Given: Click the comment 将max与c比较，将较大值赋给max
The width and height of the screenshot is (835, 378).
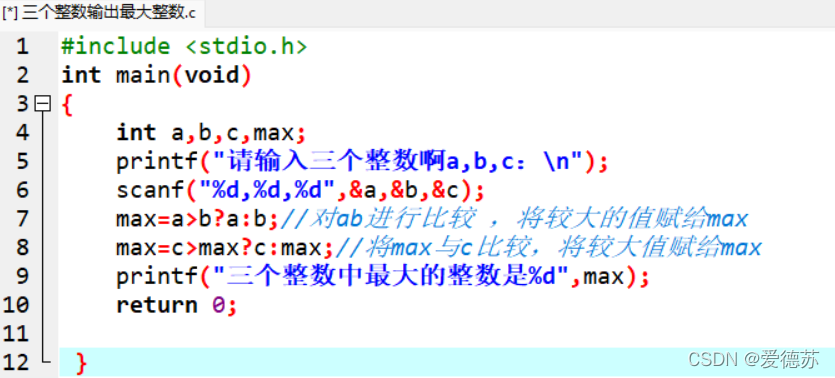Looking at the screenshot, I should (x=549, y=248).
